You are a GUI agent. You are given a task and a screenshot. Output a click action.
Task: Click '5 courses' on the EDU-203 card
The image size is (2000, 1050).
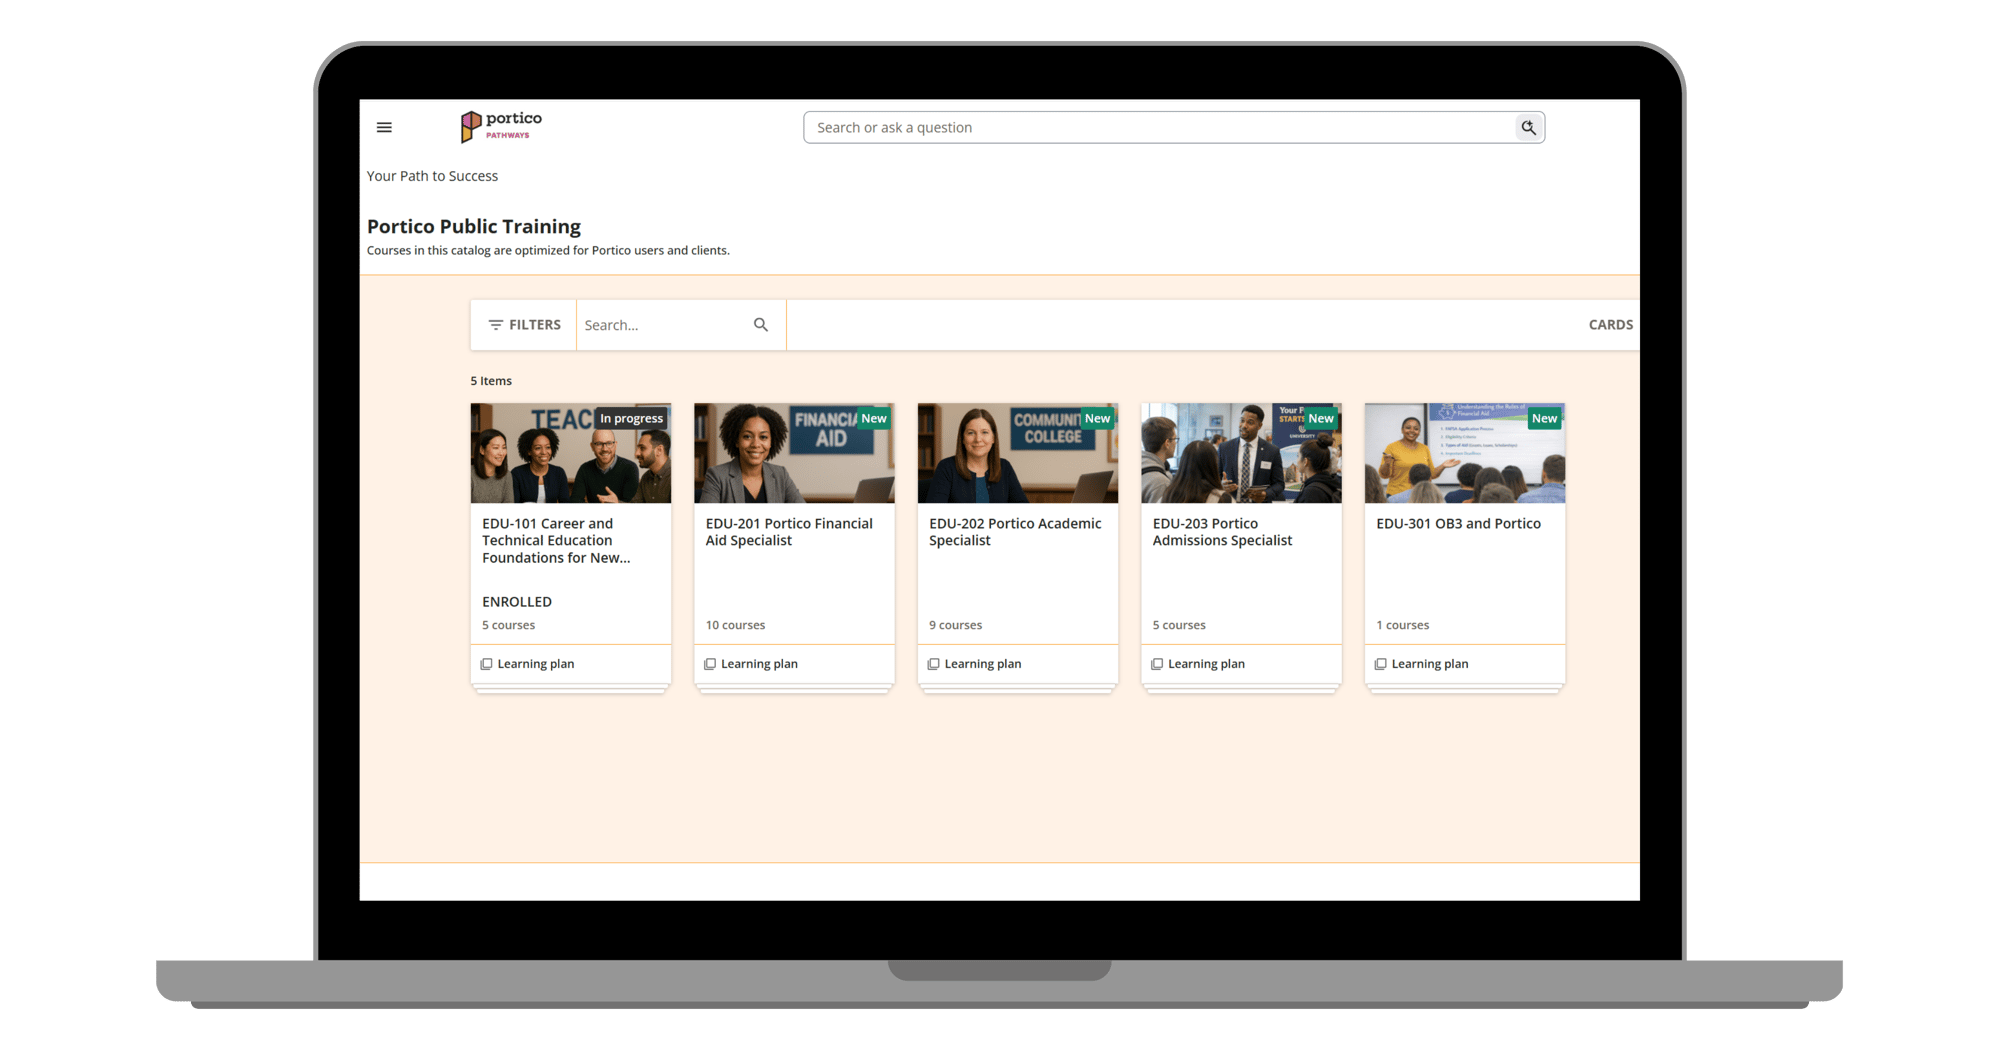(x=1179, y=625)
